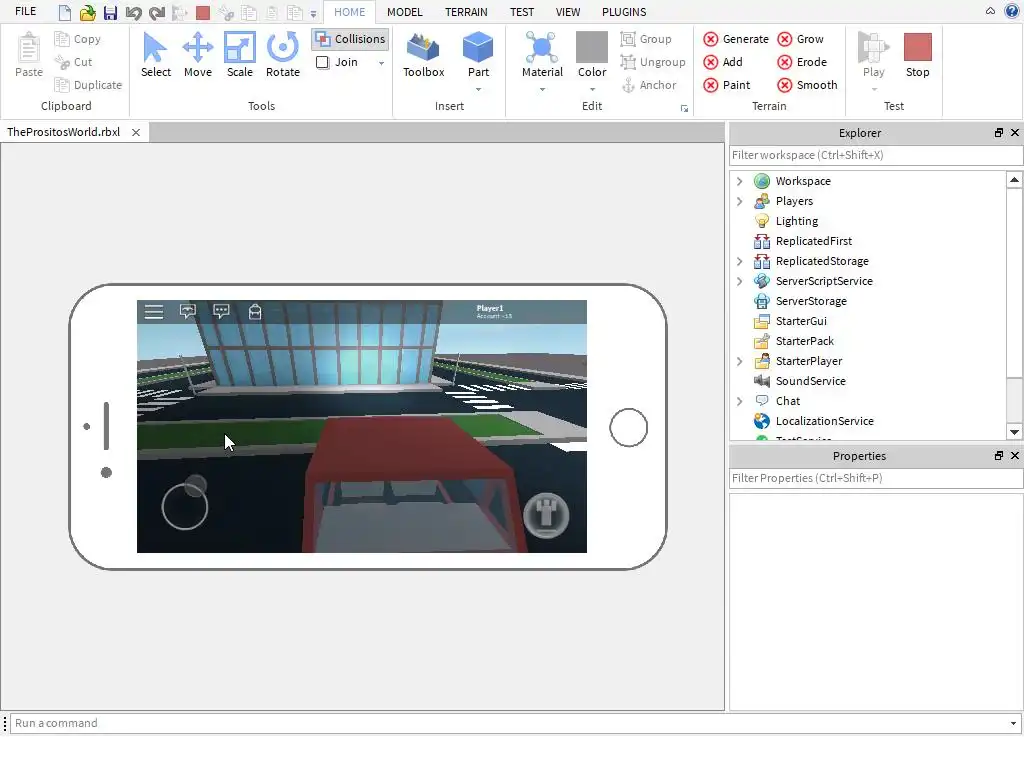The image size is (1024, 768).
Task: Click red stop icon in quick access bar
Action: pos(203,12)
